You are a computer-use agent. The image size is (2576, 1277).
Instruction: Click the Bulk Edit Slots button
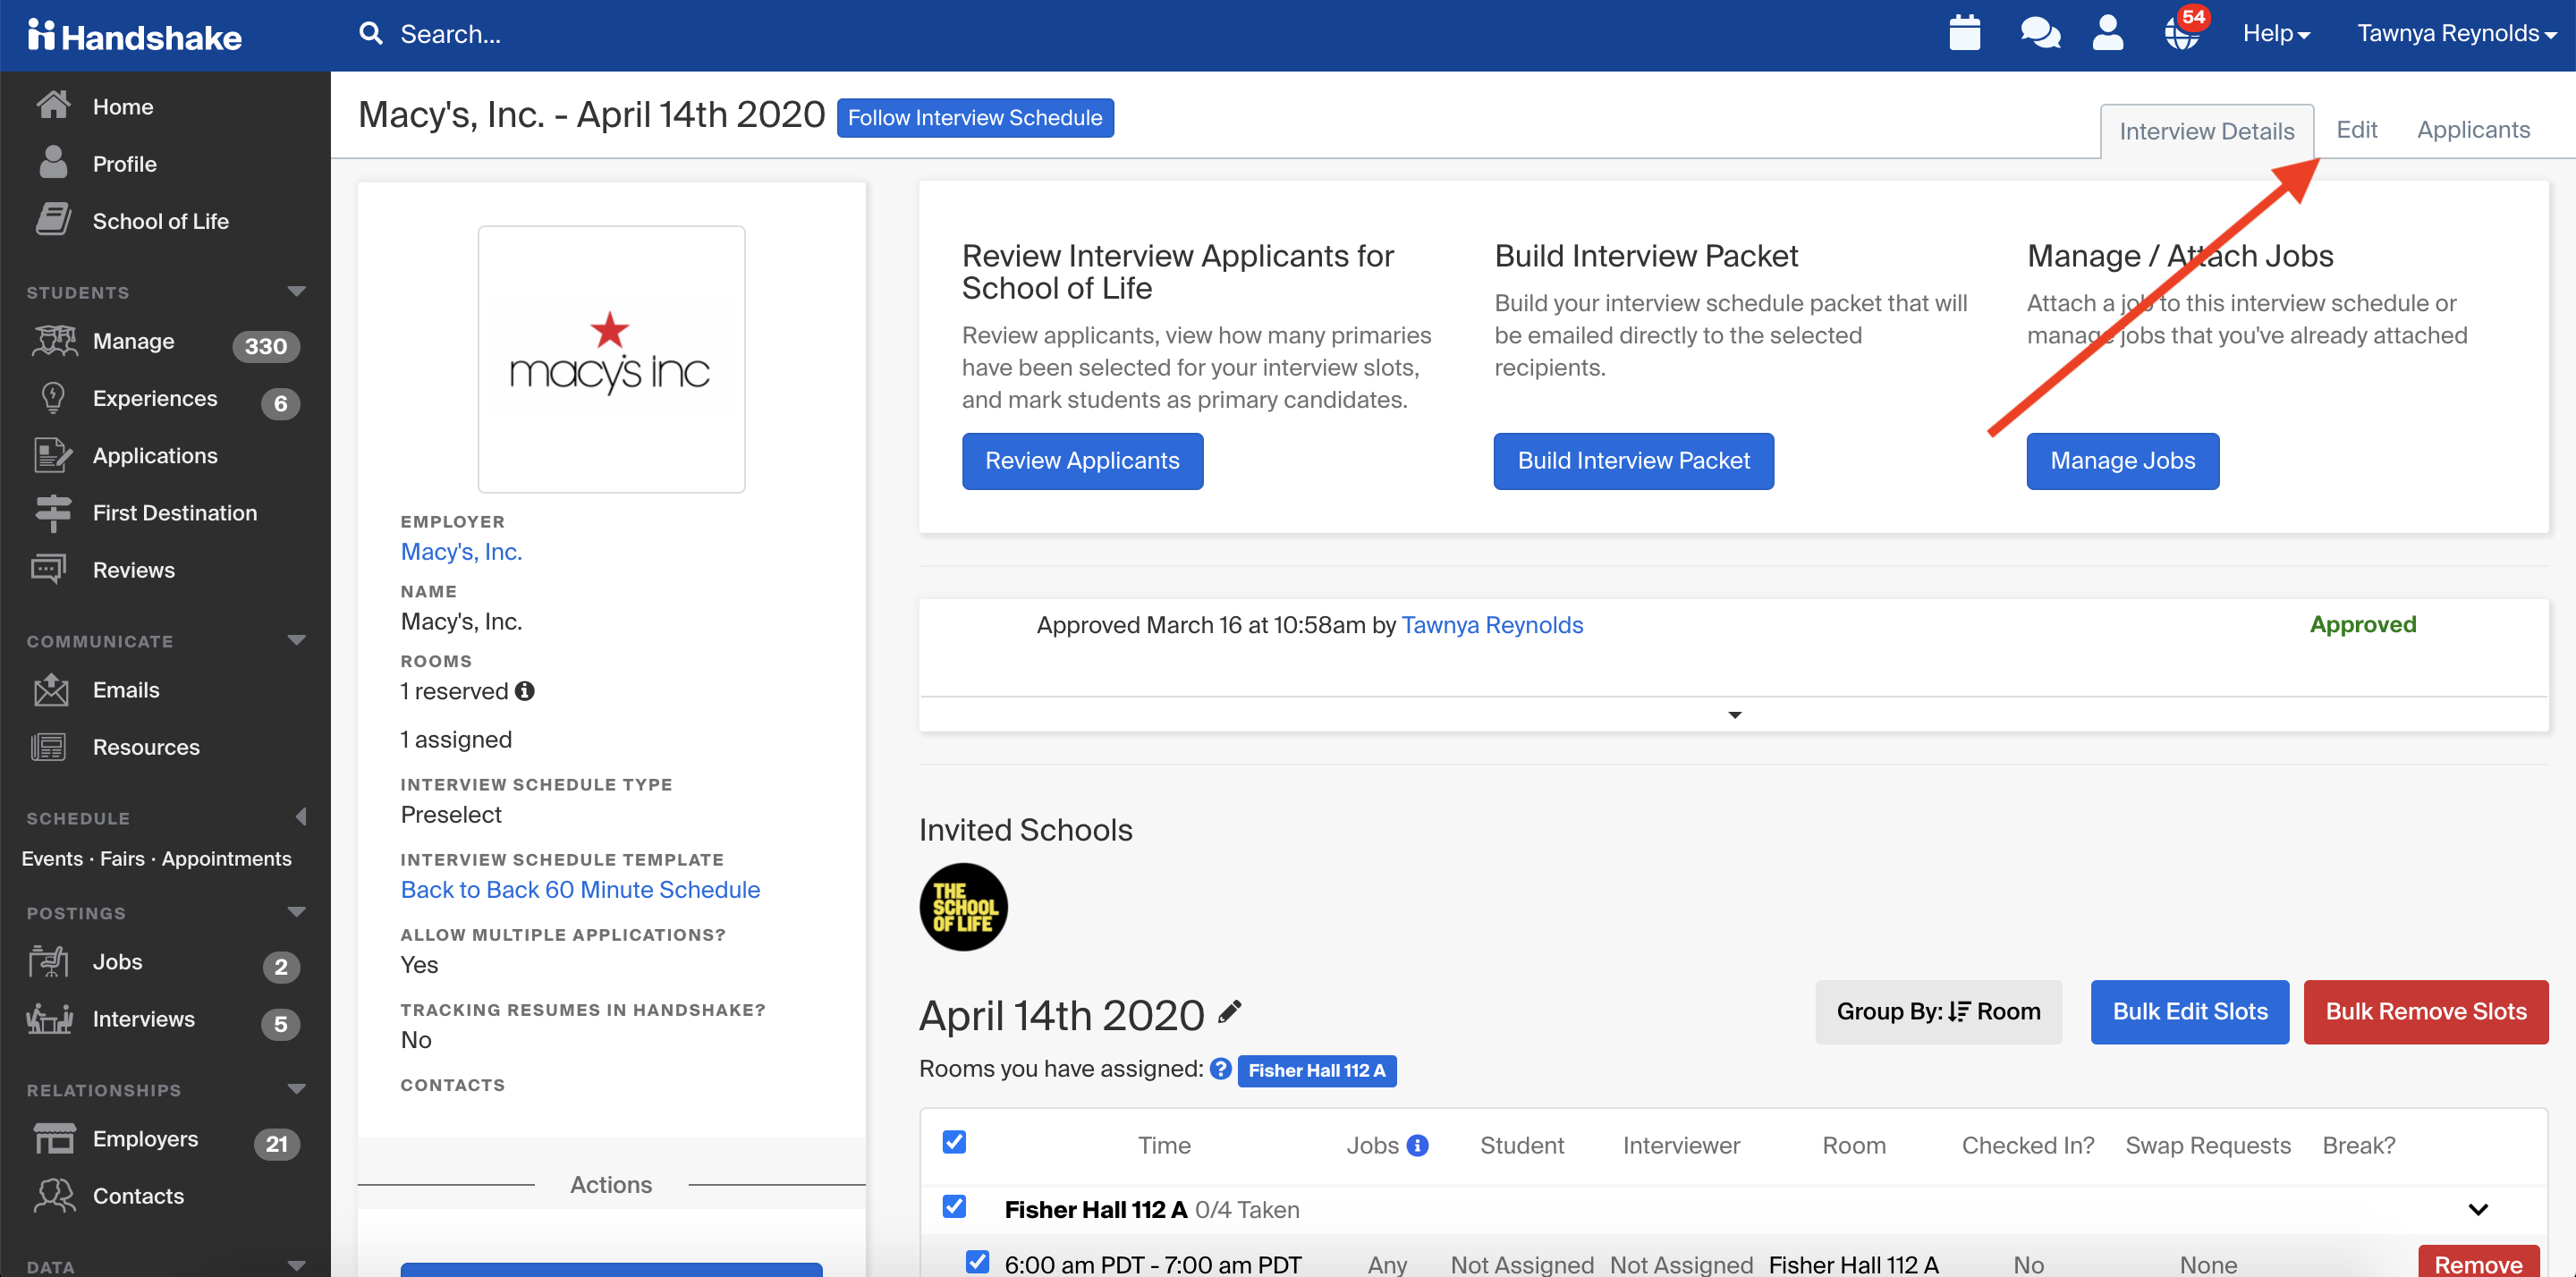click(x=2189, y=1011)
